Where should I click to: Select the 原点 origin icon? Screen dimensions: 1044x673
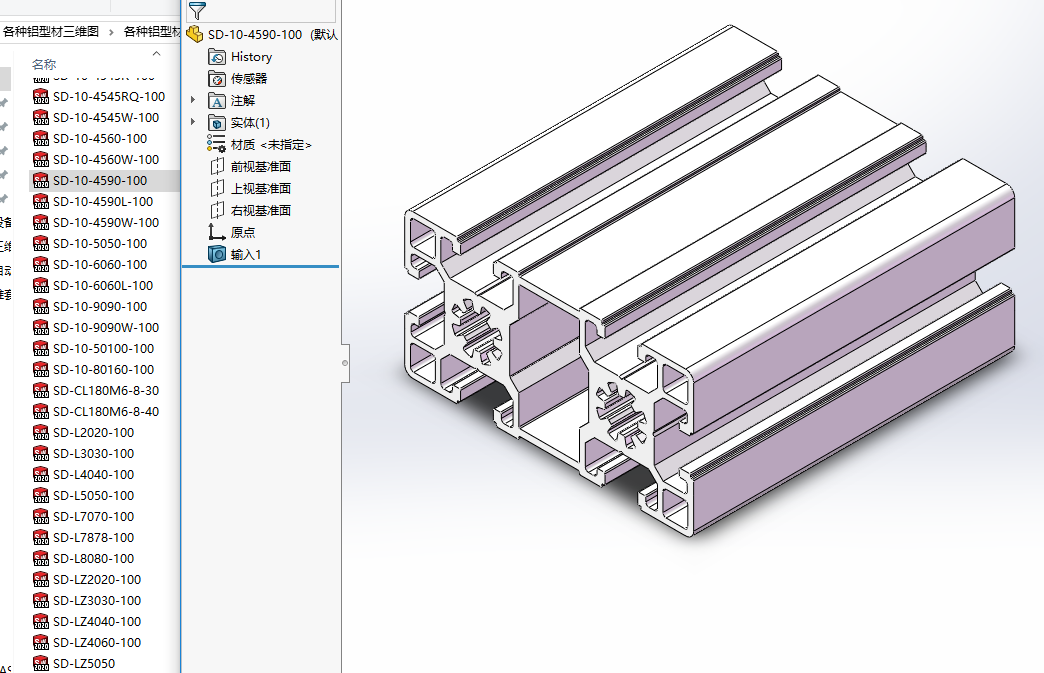pos(216,232)
